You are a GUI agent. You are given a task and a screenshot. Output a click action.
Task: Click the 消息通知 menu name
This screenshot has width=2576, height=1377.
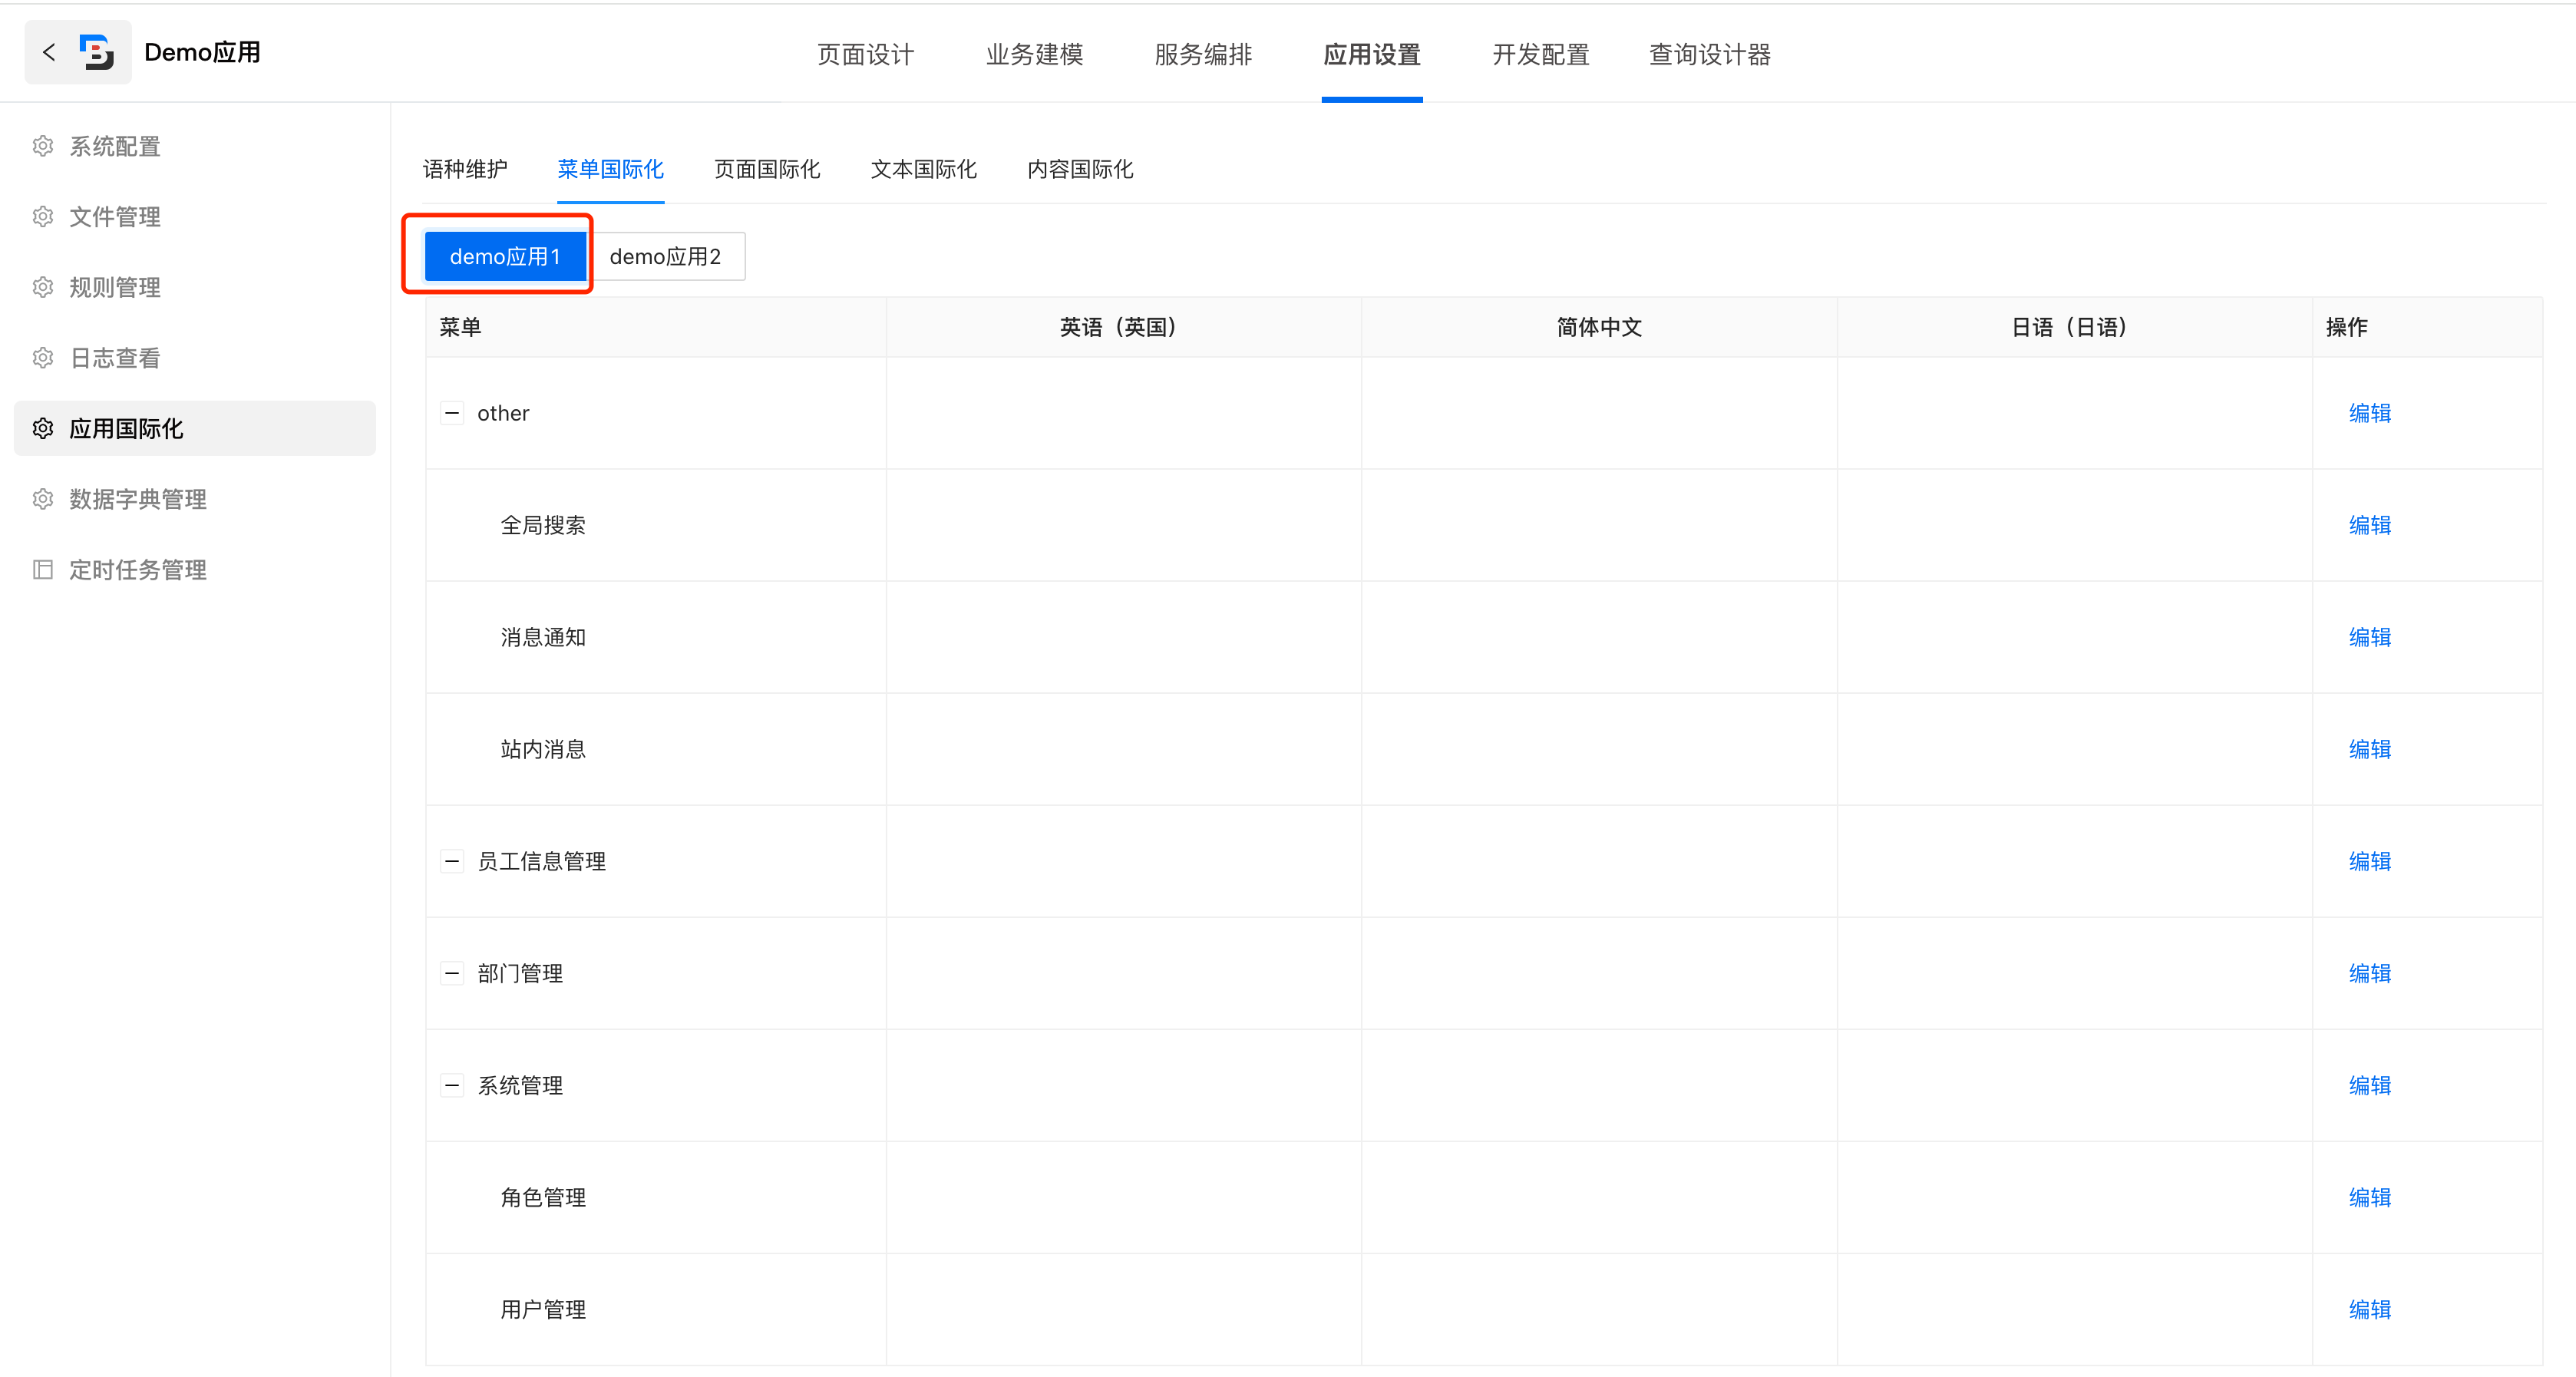tap(543, 637)
